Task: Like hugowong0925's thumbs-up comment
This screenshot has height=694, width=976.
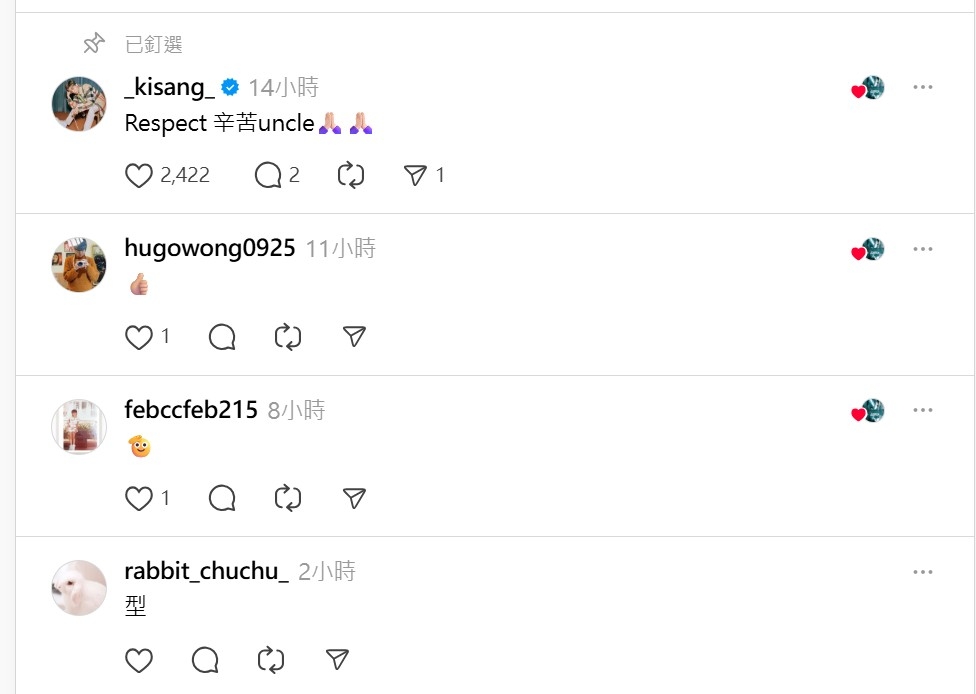Action: pyautogui.click(x=139, y=338)
